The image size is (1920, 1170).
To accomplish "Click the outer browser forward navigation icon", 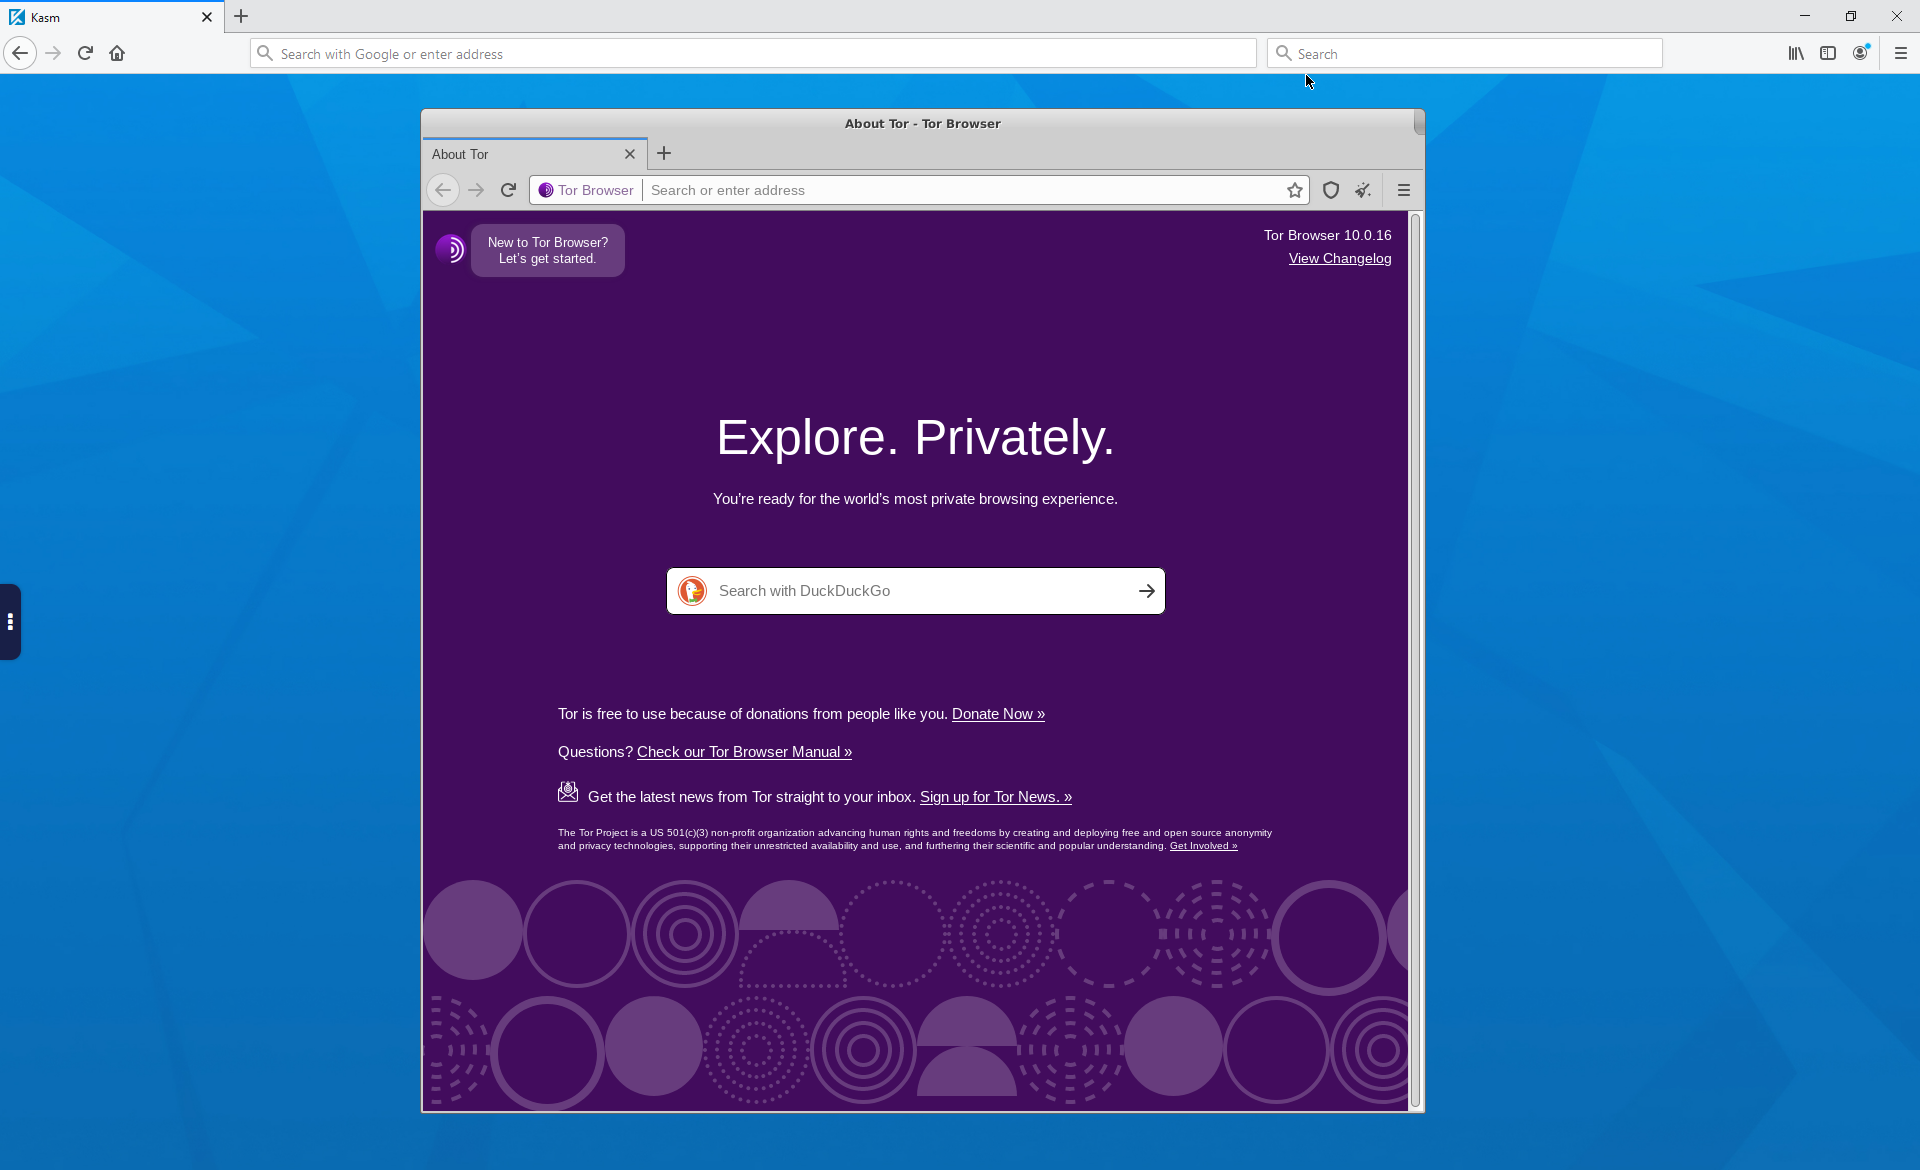I will [52, 53].
